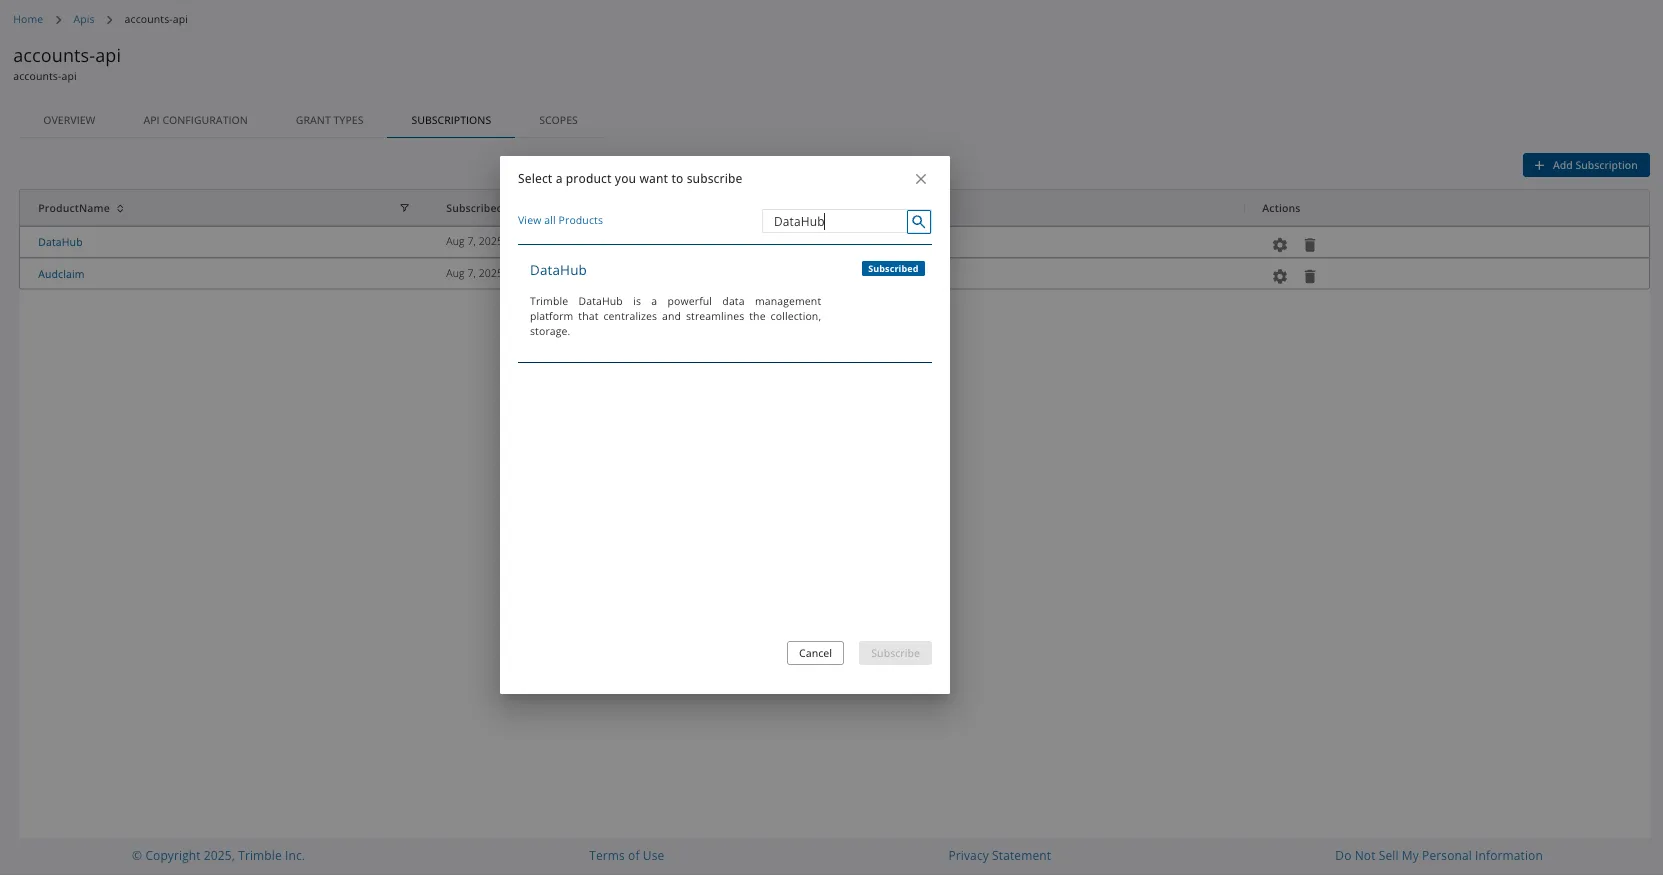Open the ProductName column filter icon
This screenshot has width=1663, height=875.
click(405, 208)
